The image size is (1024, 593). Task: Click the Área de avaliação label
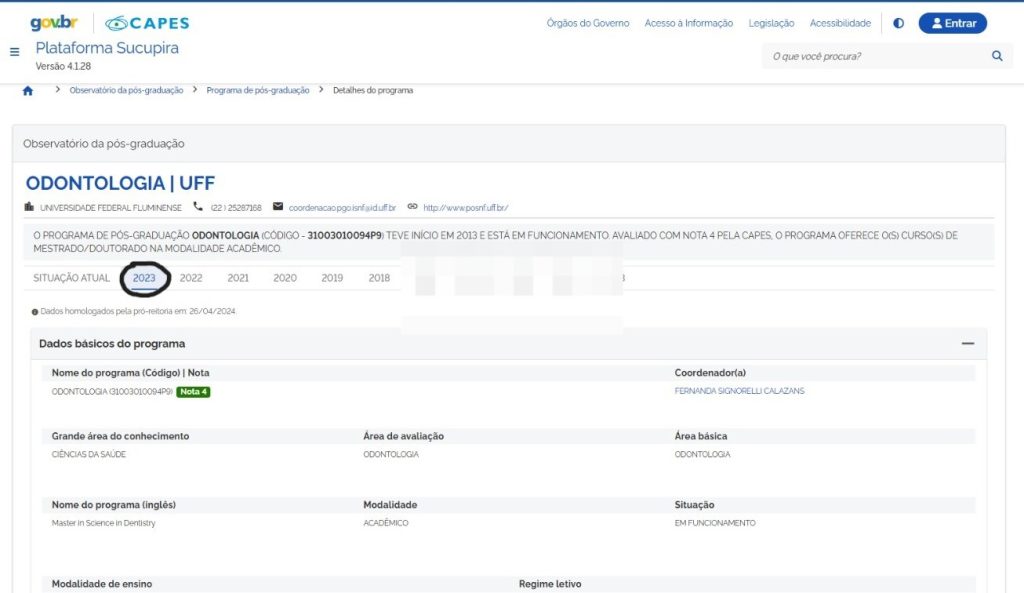(x=404, y=436)
